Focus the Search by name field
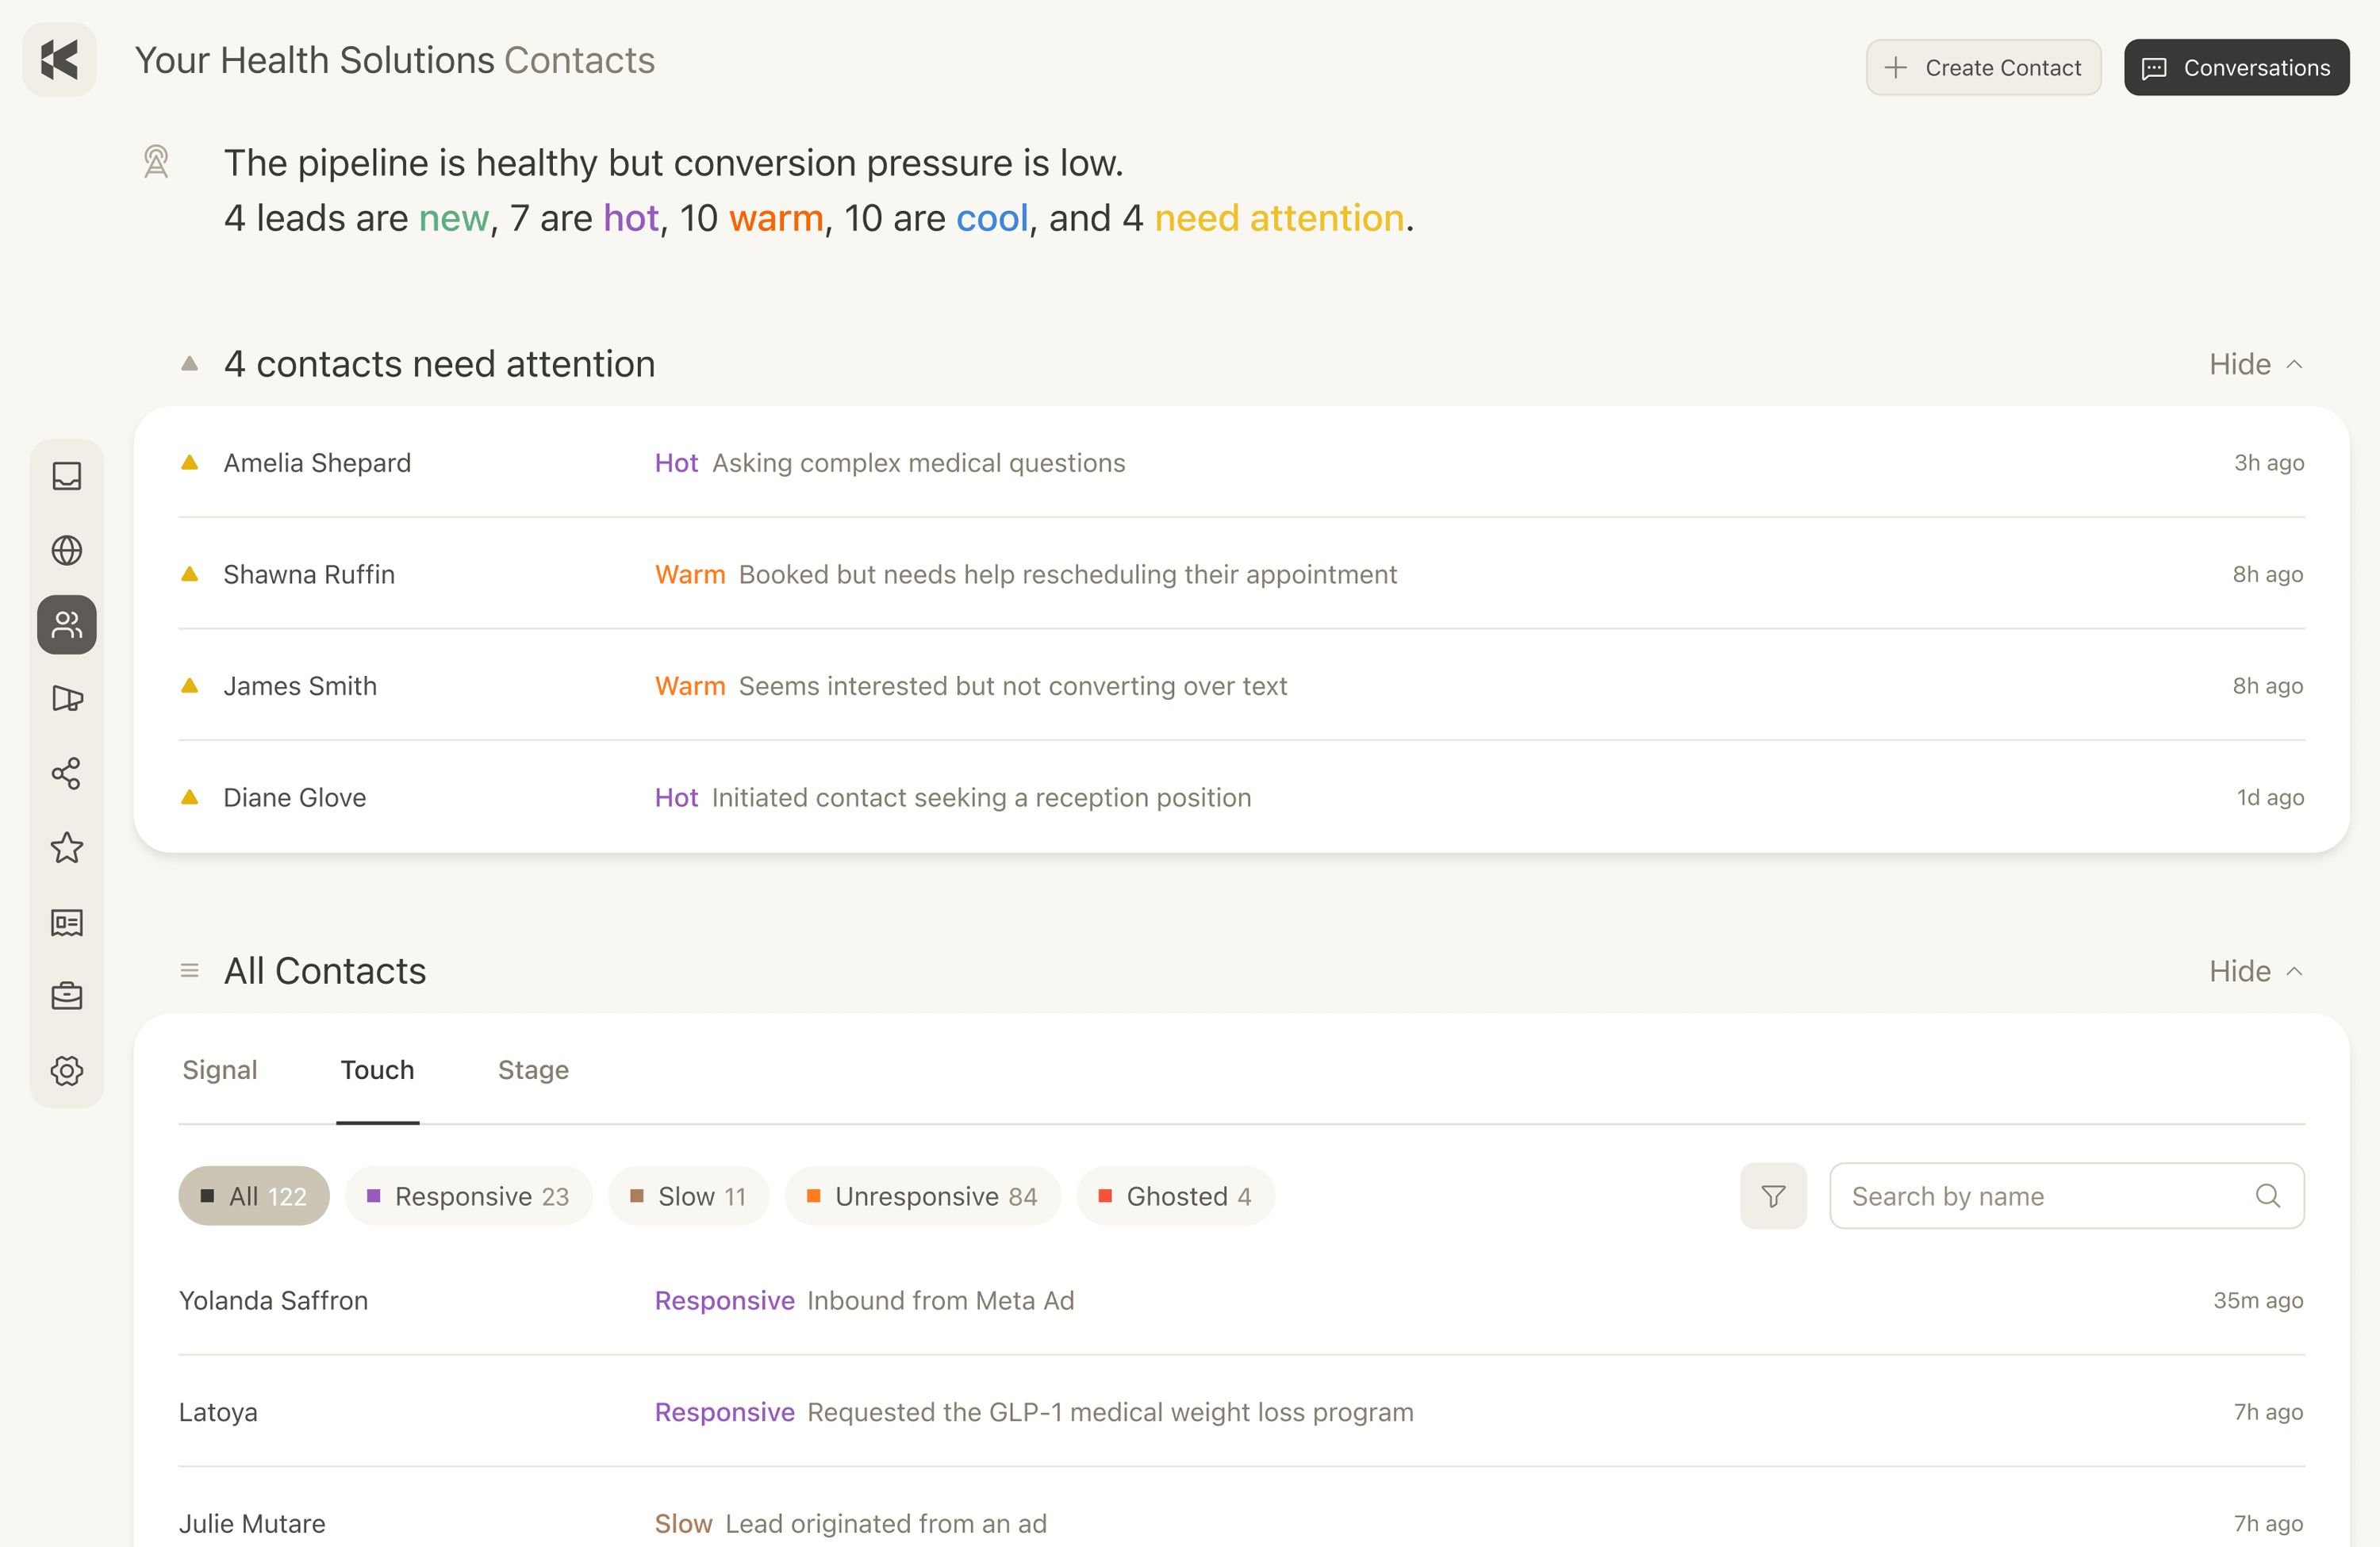Image resolution: width=2380 pixels, height=1547 pixels. coord(2067,1196)
